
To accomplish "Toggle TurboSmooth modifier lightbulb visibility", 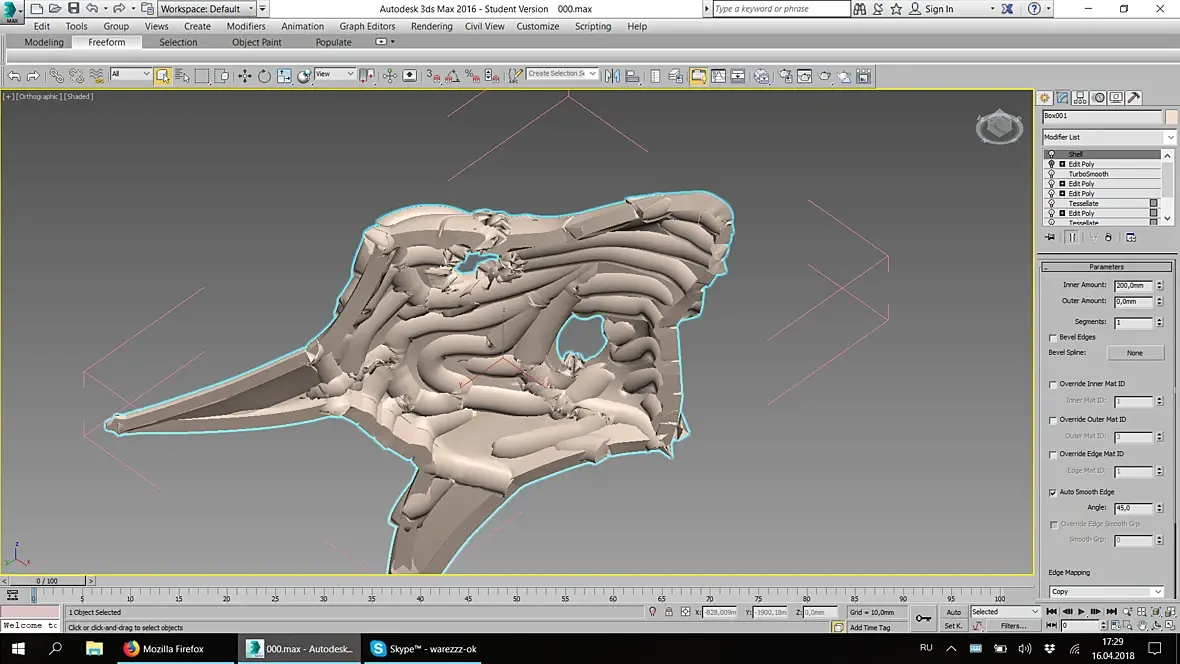I will coord(1051,174).
